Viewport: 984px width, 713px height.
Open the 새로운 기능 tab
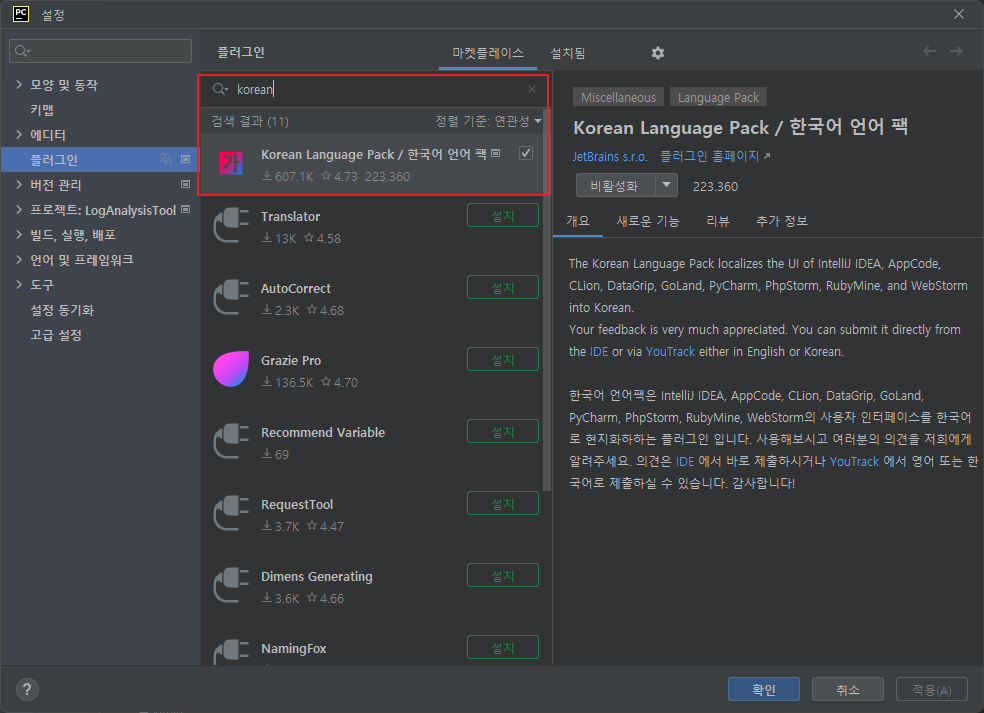click(x=648, y=221)
